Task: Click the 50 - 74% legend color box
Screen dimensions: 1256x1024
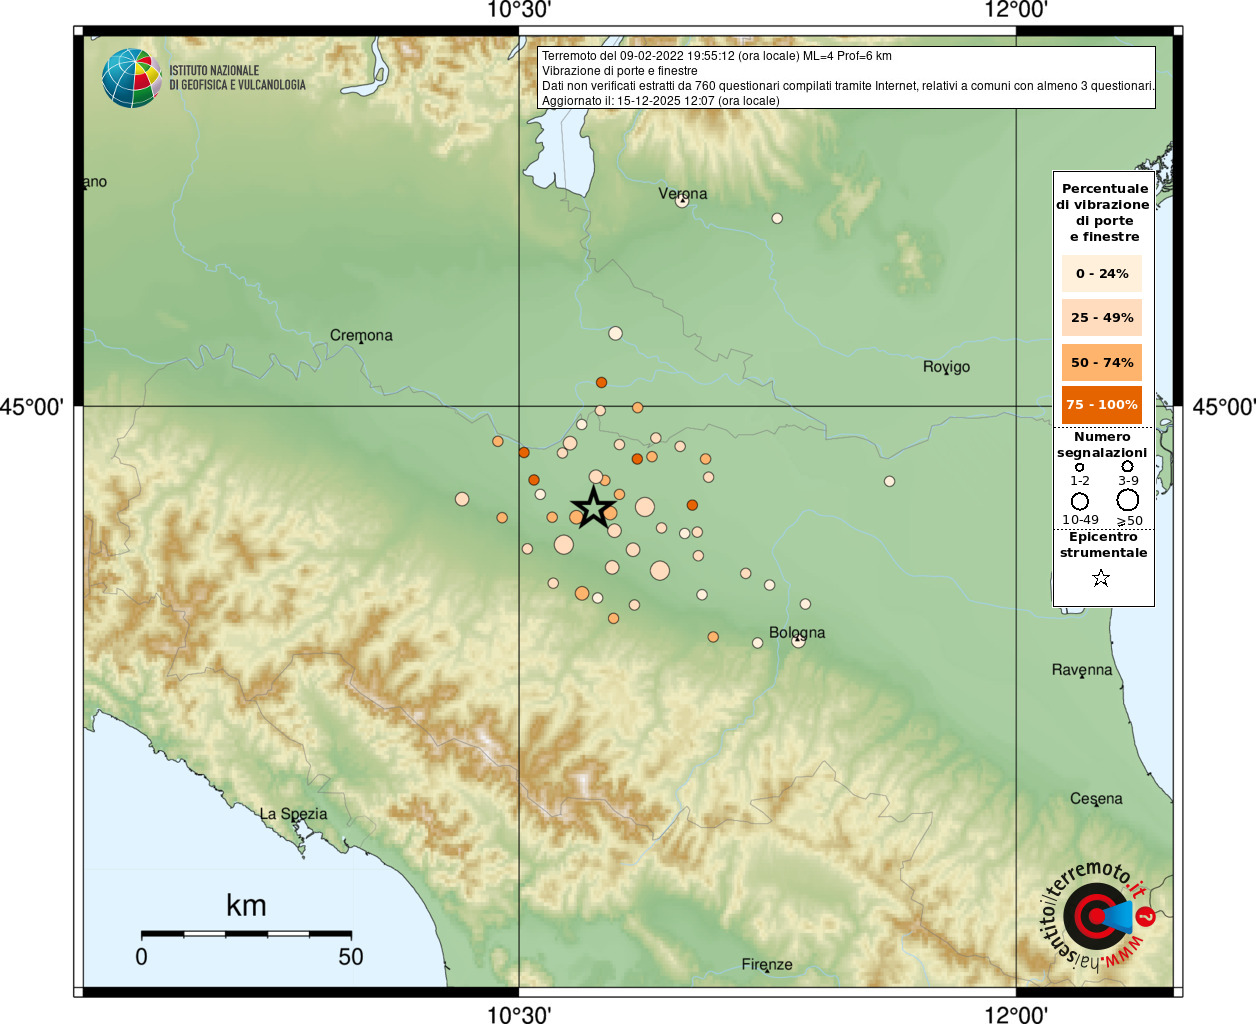Action: 1102,362
